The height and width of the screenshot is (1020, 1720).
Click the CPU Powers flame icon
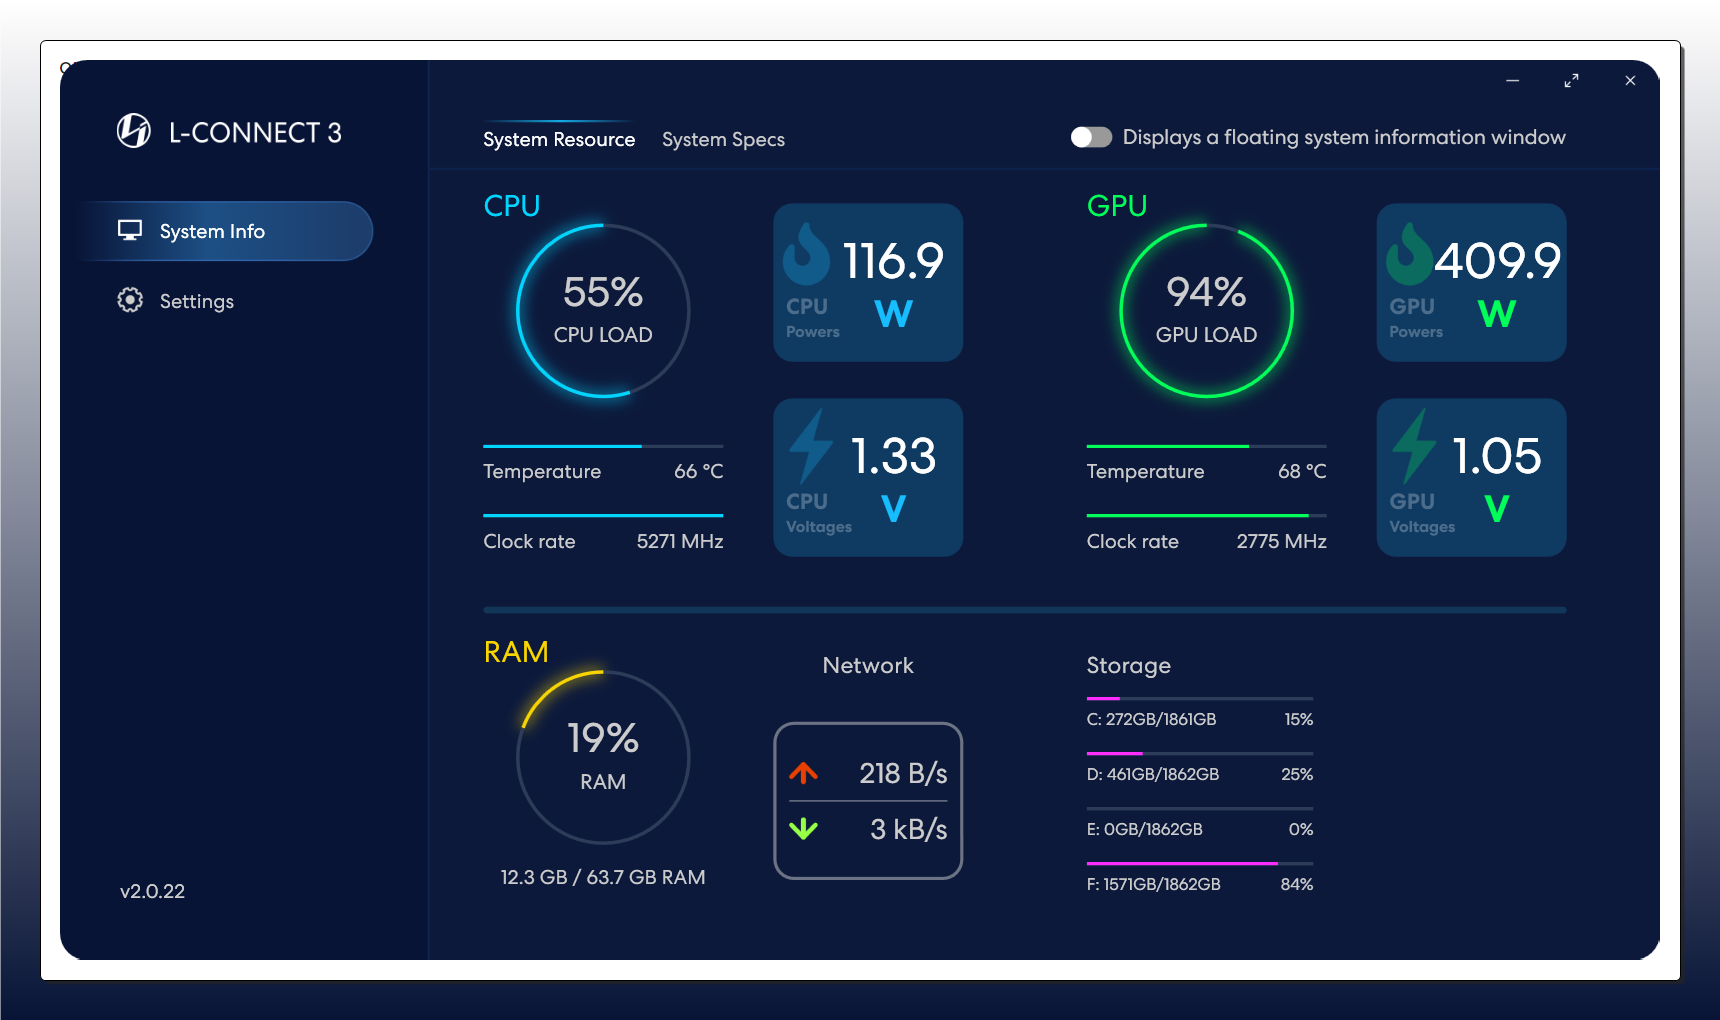point(806,255)
